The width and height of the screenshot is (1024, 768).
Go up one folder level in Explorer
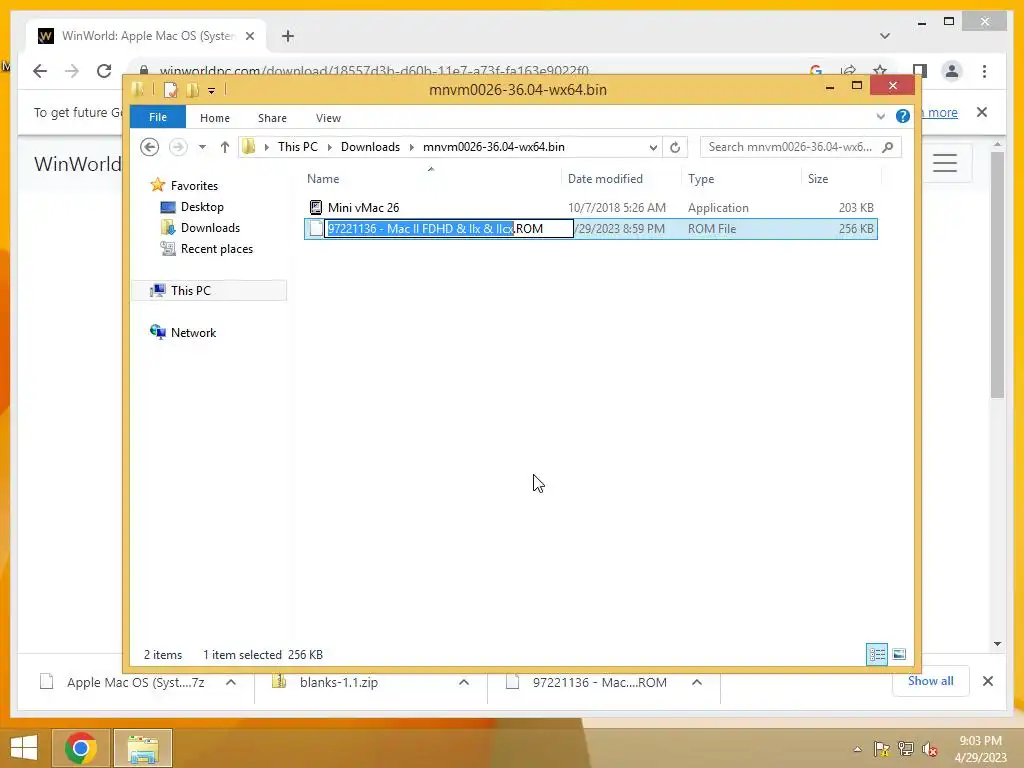(x=225, y=147)
